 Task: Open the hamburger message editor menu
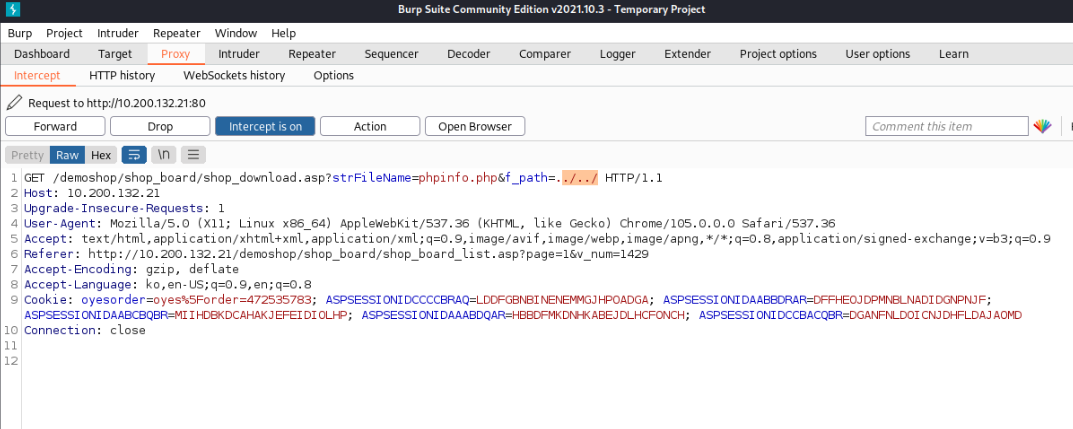tap(194, 155)
